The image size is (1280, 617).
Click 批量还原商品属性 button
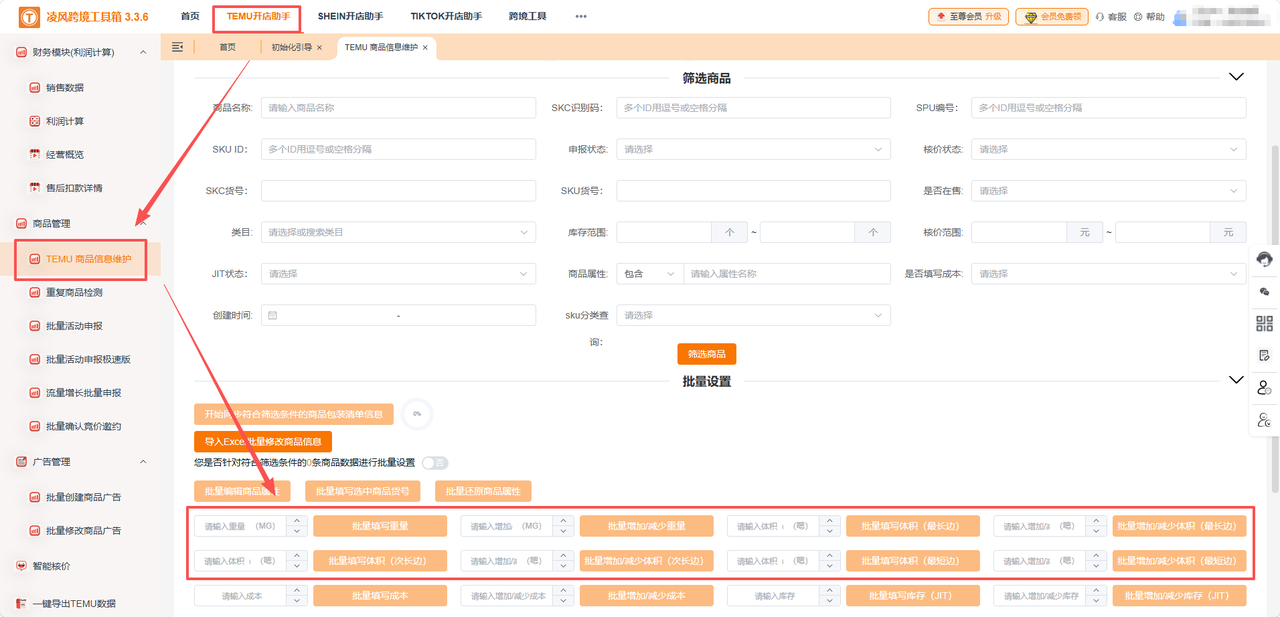click(483, 491)
